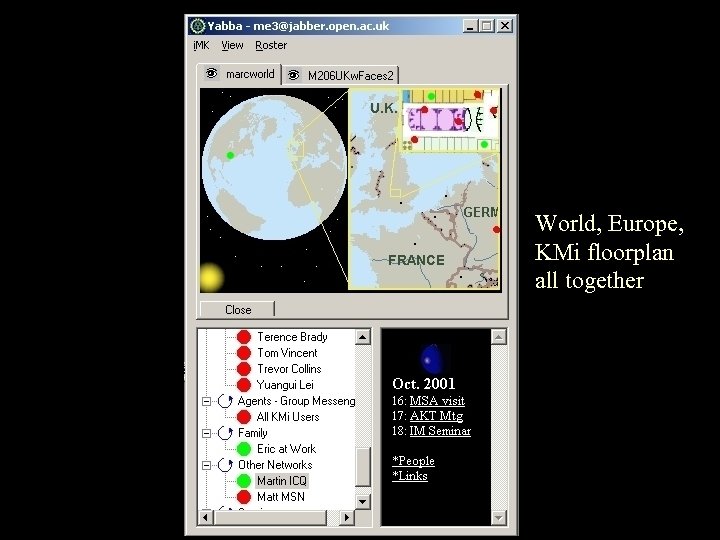Screen dimensions: 720x540
Task: Click the red status icon for Matt MSN
Action: point(244,497)
